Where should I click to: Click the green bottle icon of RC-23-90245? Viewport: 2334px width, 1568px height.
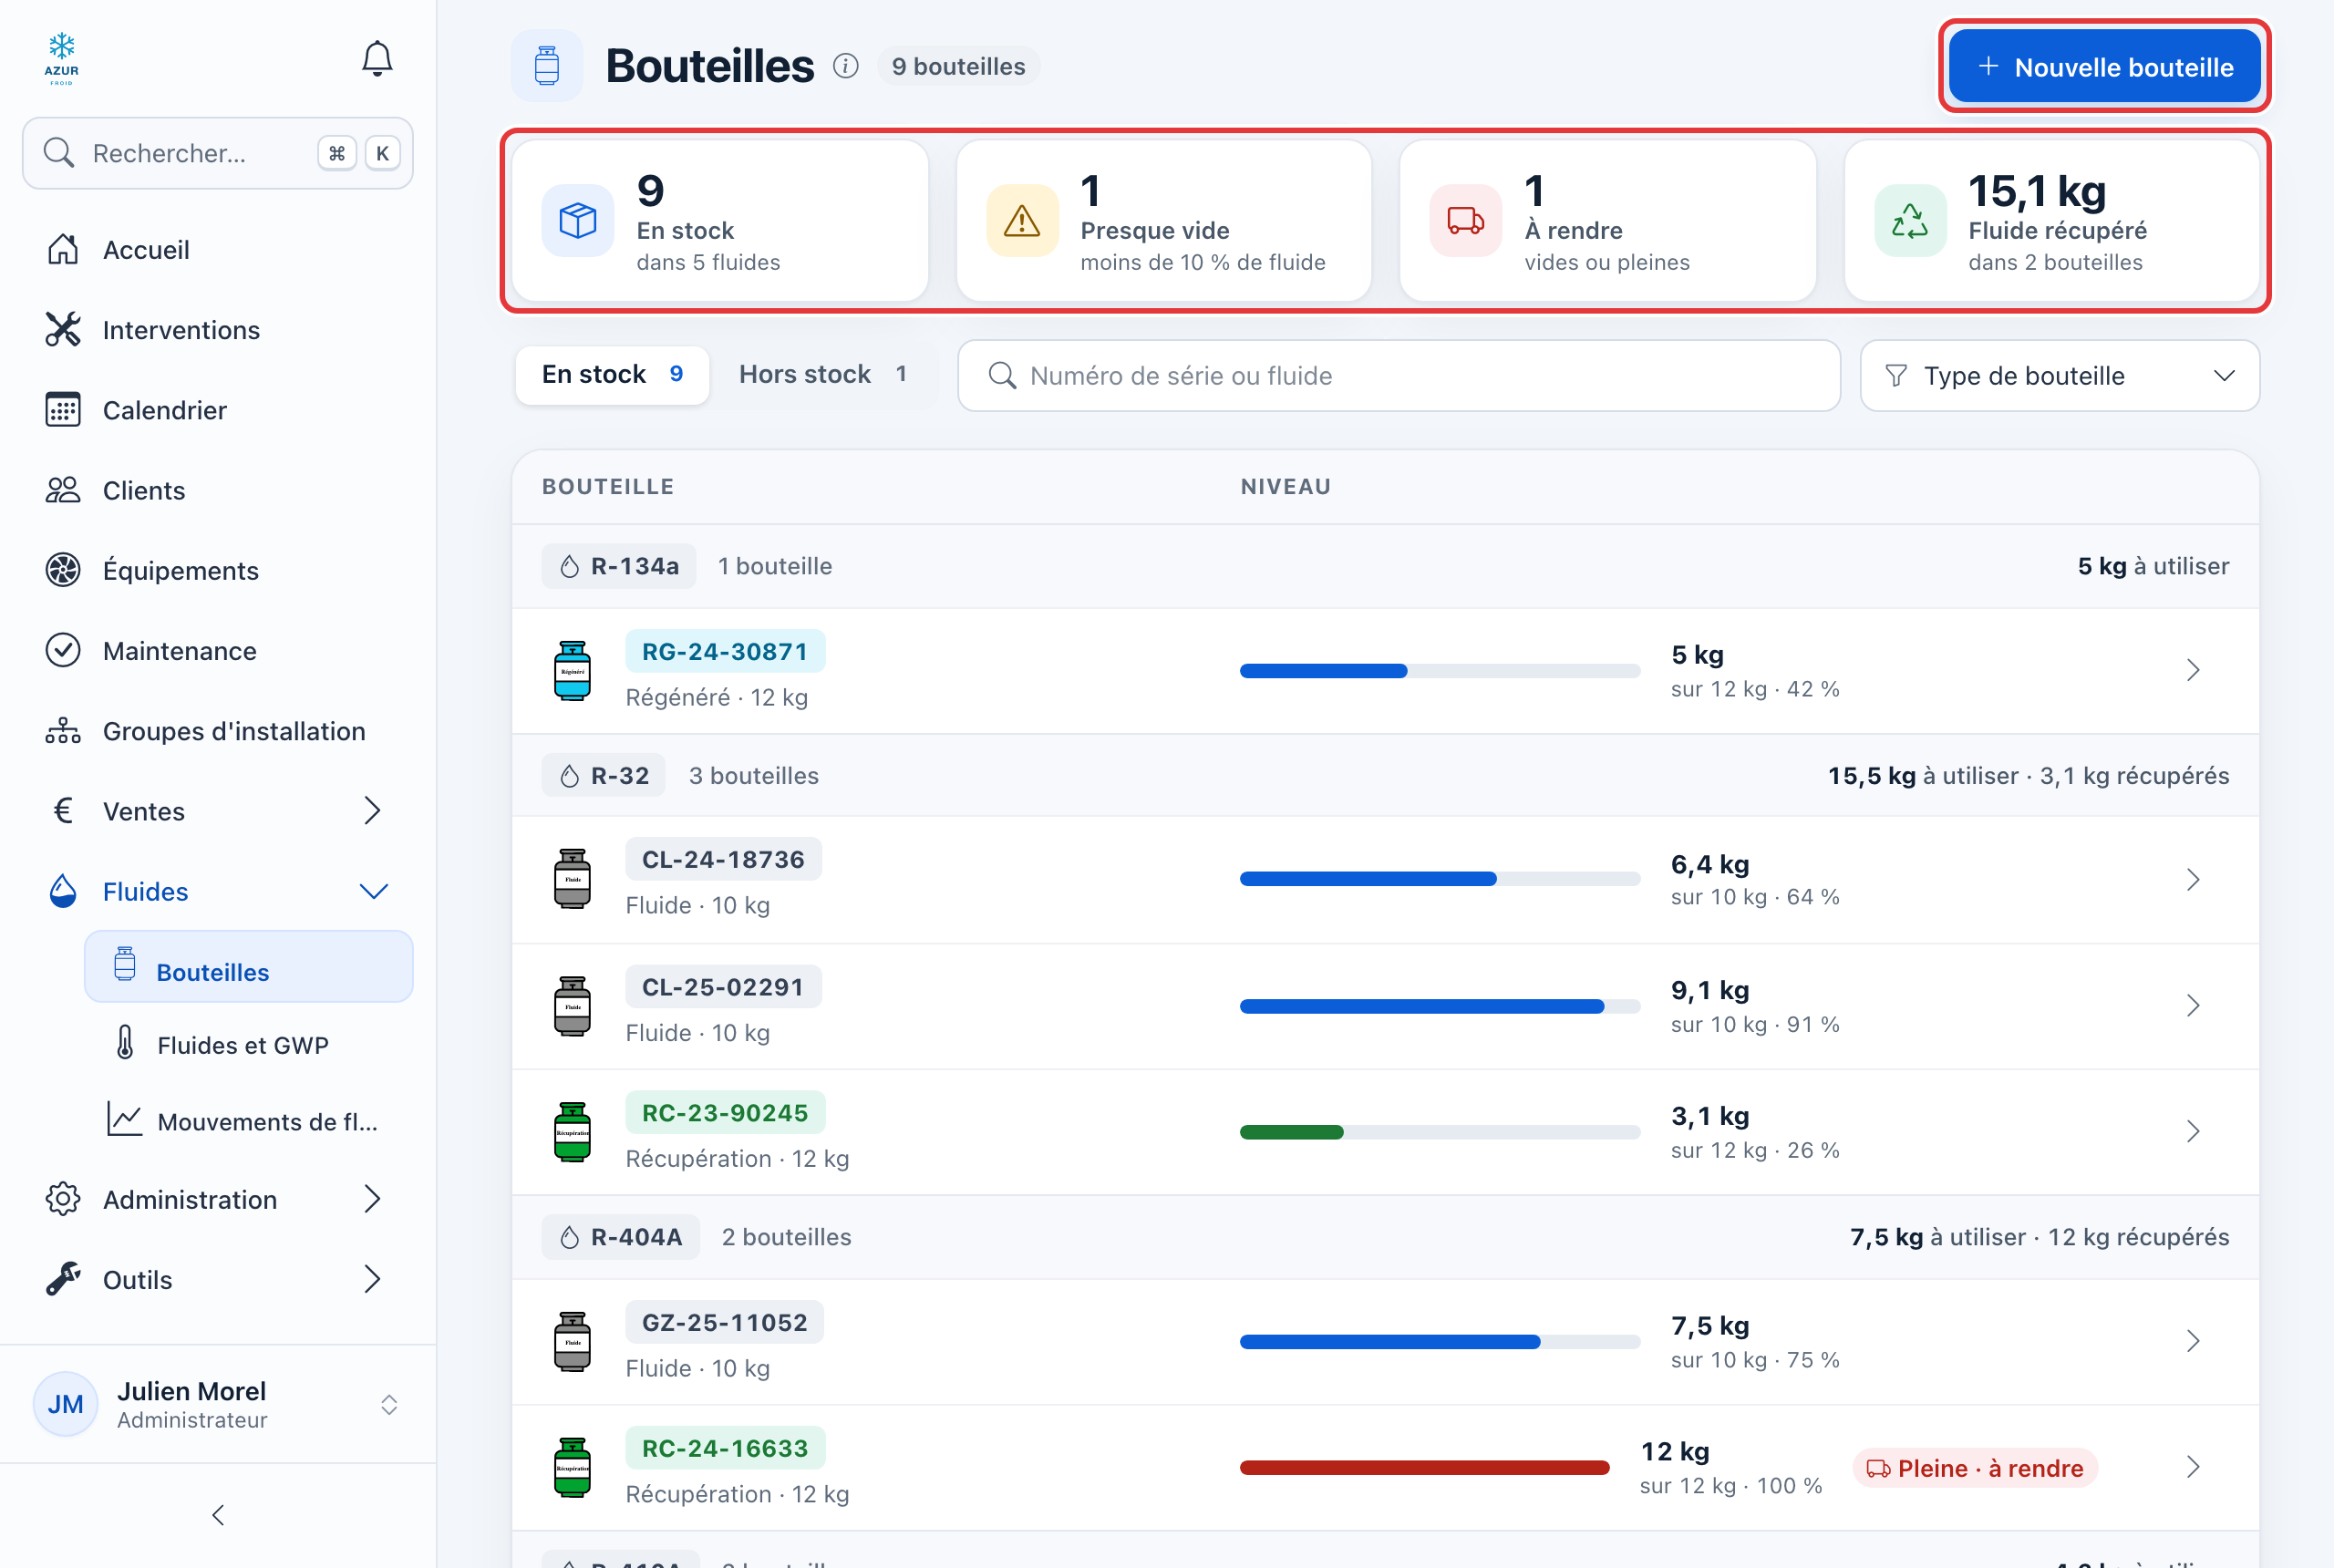pos(573,1132)
